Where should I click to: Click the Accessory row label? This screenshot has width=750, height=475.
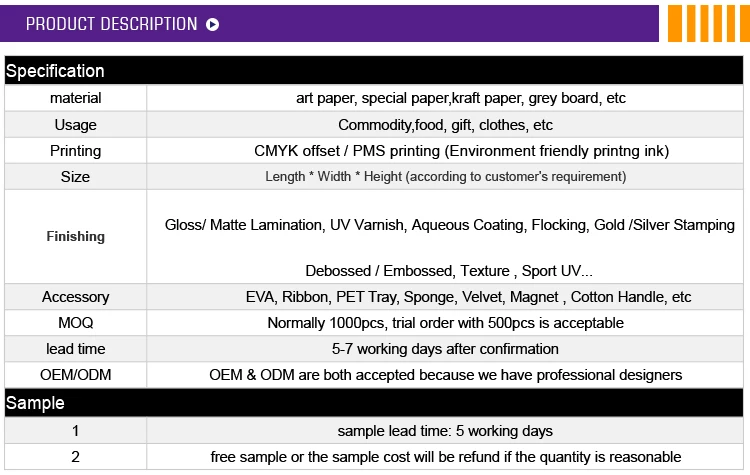(75, 297)
